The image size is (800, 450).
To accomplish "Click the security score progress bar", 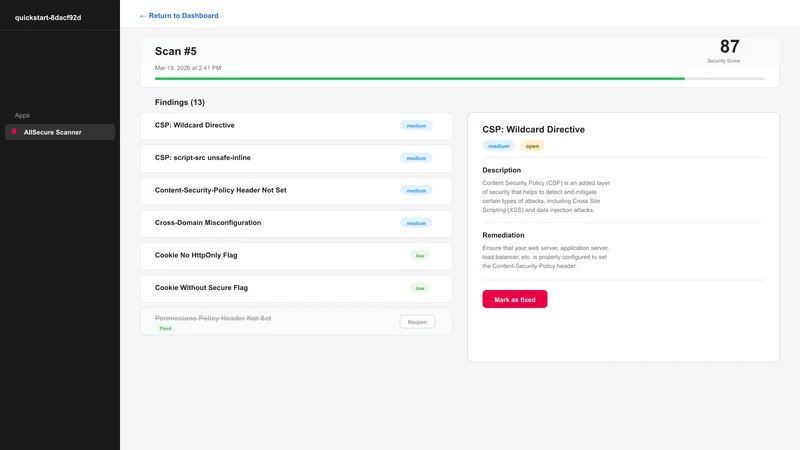I will coord(459,79).
